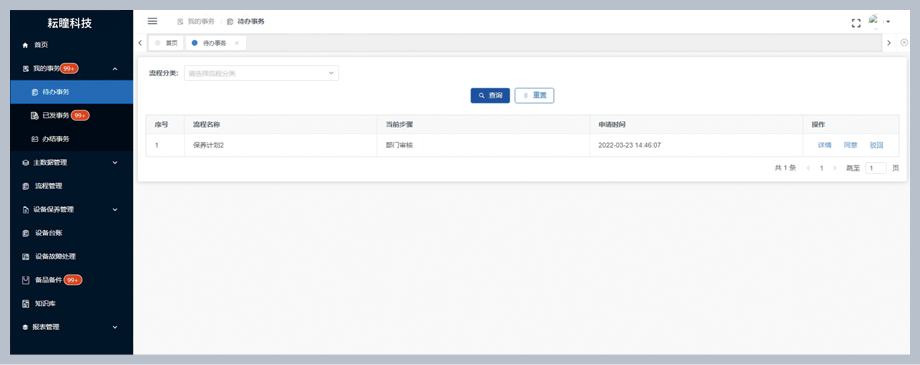The height and width of the screenshot is (365, 920).
Task: Click the 查询 search button
Action: (490, 96)
